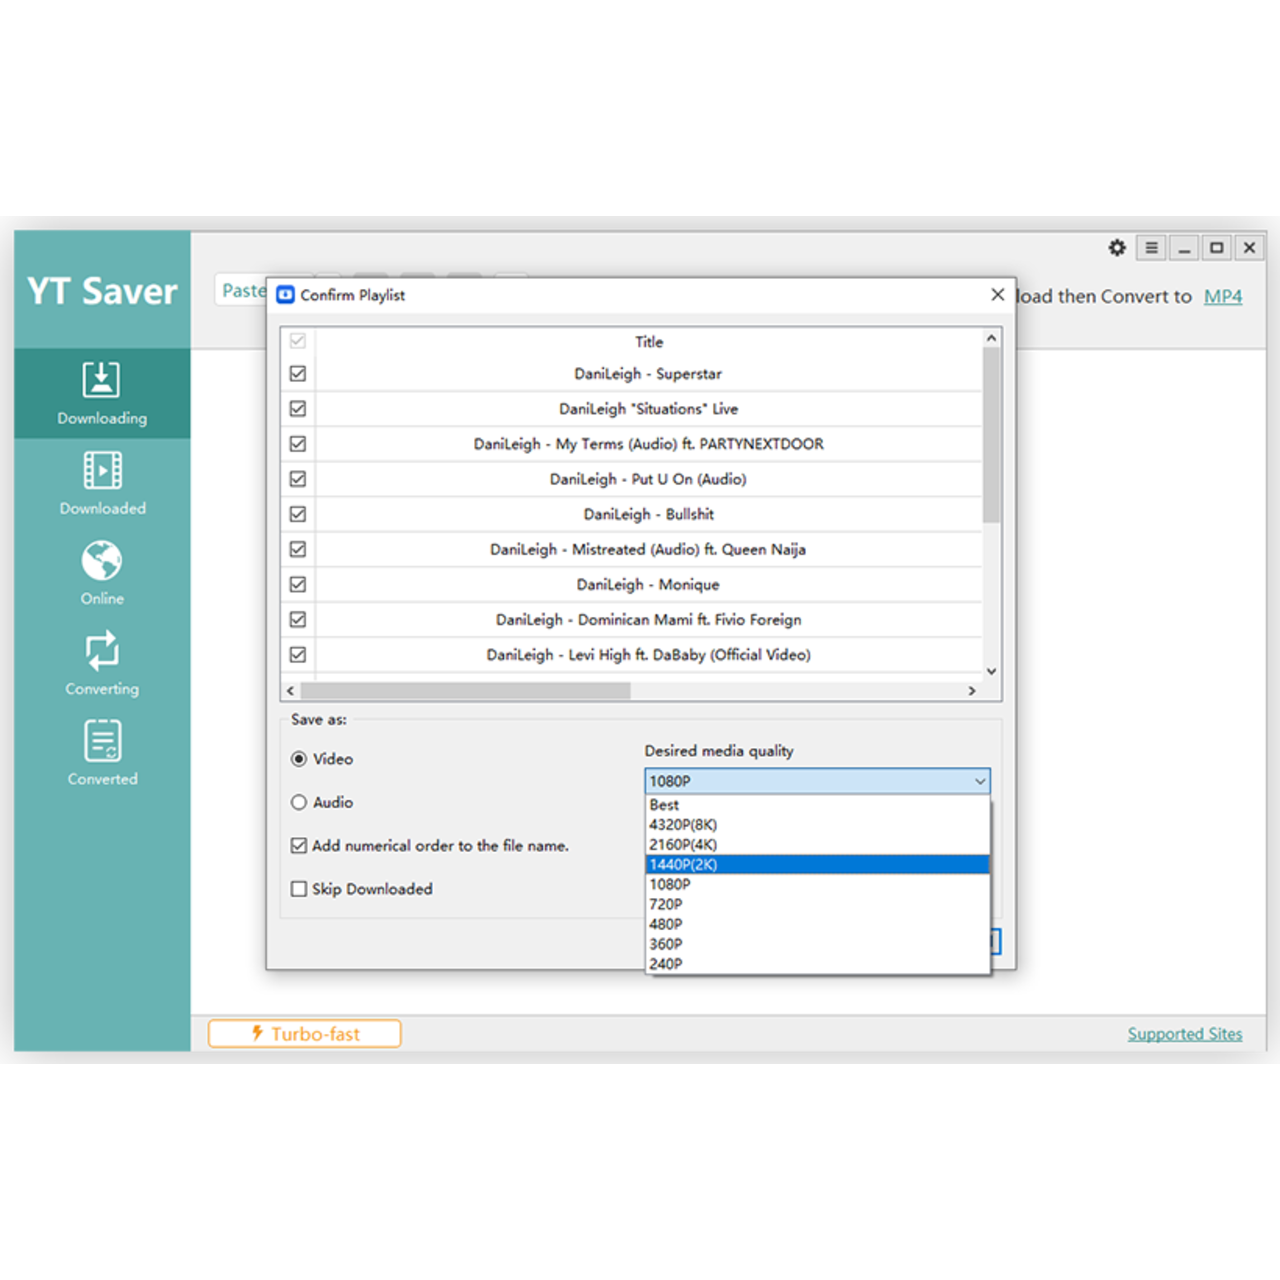
Task: Open the Online globe icon
Action: click(102, 561)
